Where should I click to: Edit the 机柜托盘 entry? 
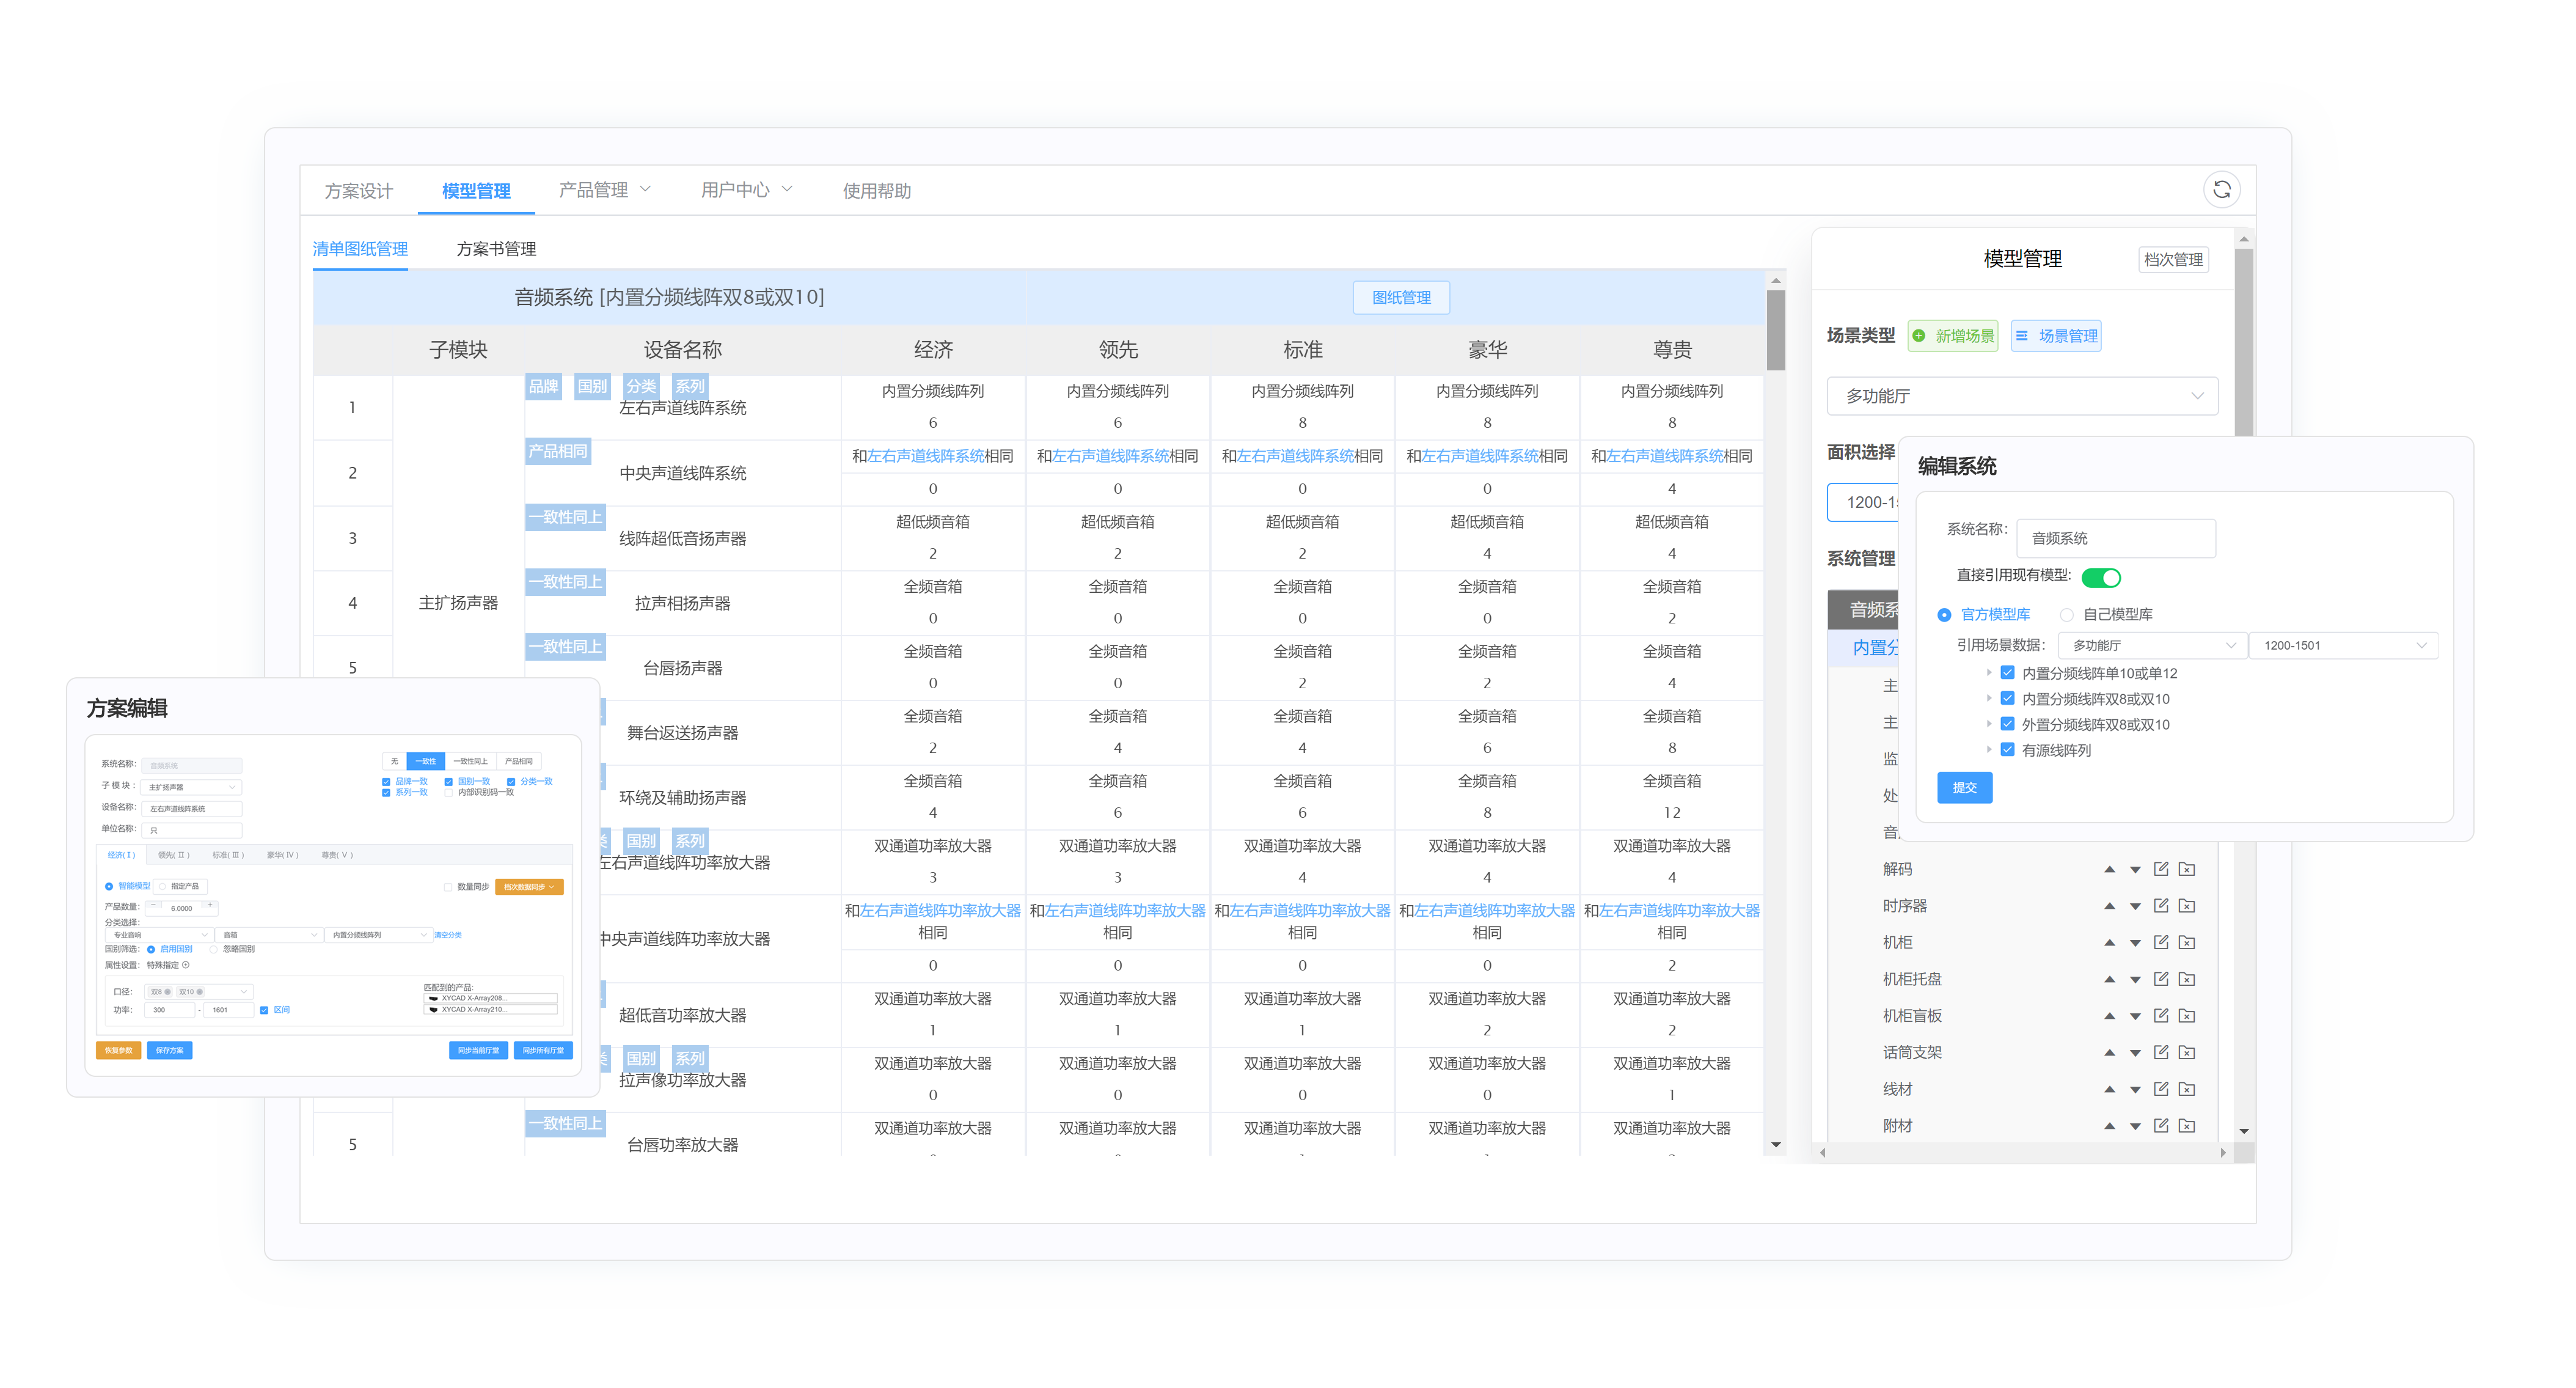(x=2161, y=979)
